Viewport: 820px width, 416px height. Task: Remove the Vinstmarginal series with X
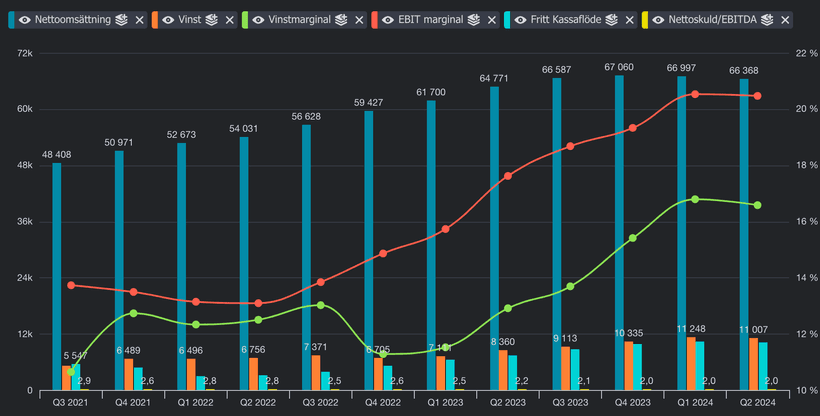tap(358, 20)
